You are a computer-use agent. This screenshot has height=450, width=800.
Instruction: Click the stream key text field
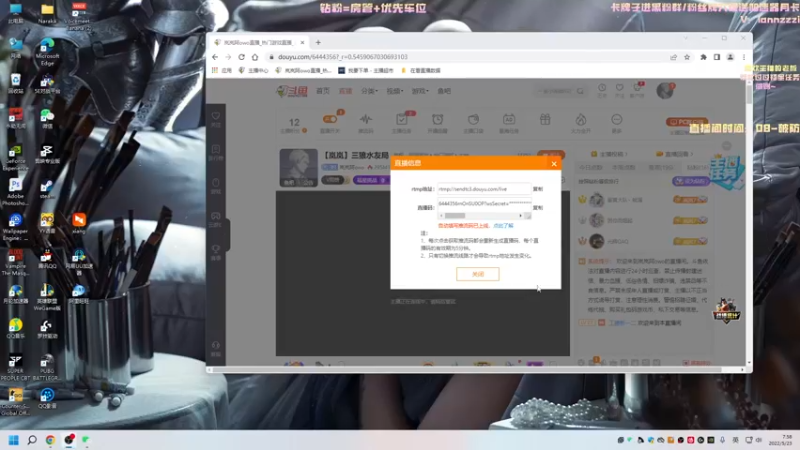point(484,204)
